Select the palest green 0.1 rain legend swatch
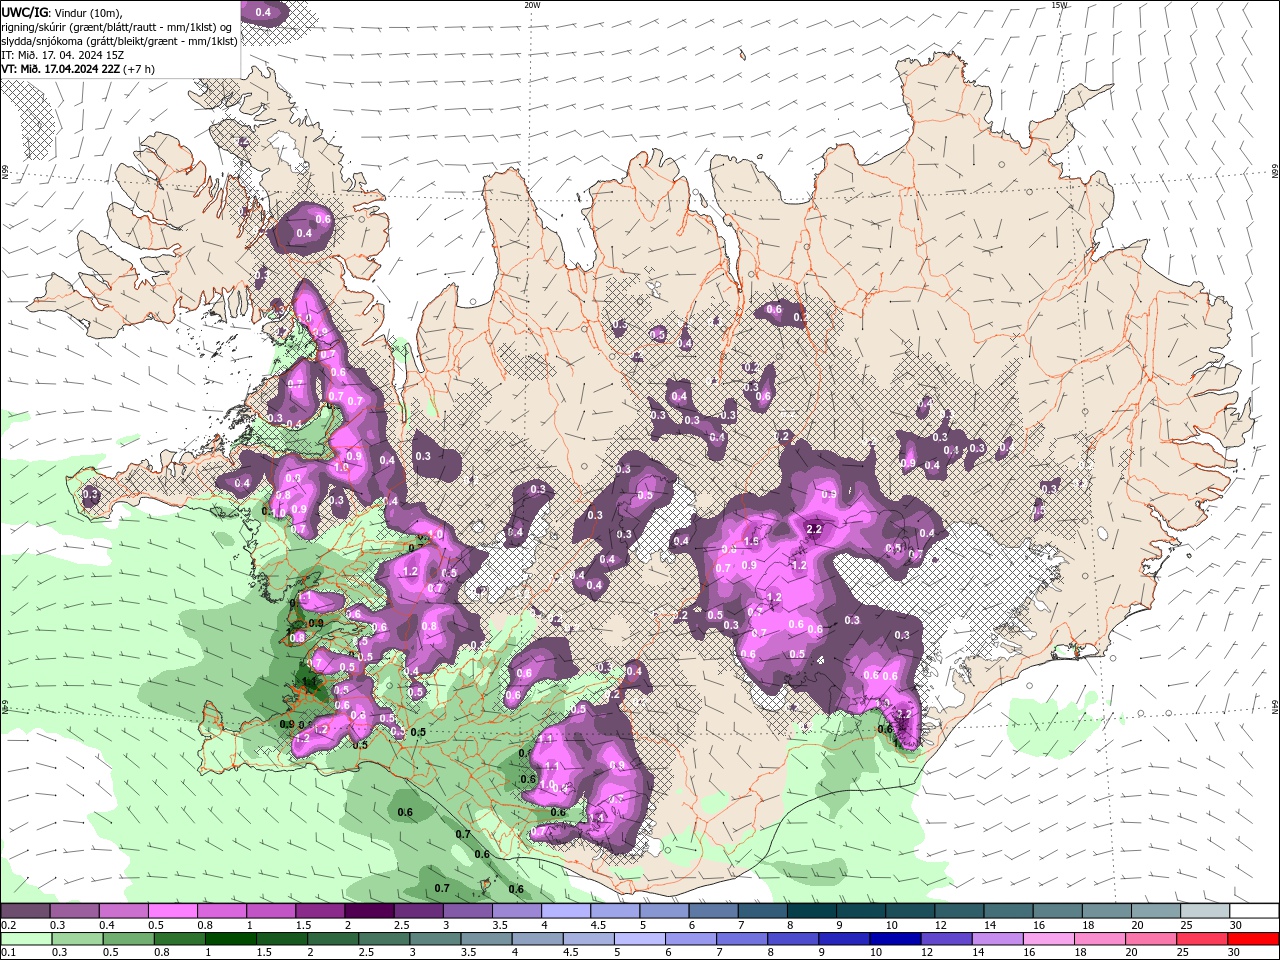The height and width of the screenshot is (960, 1280). 27,939
